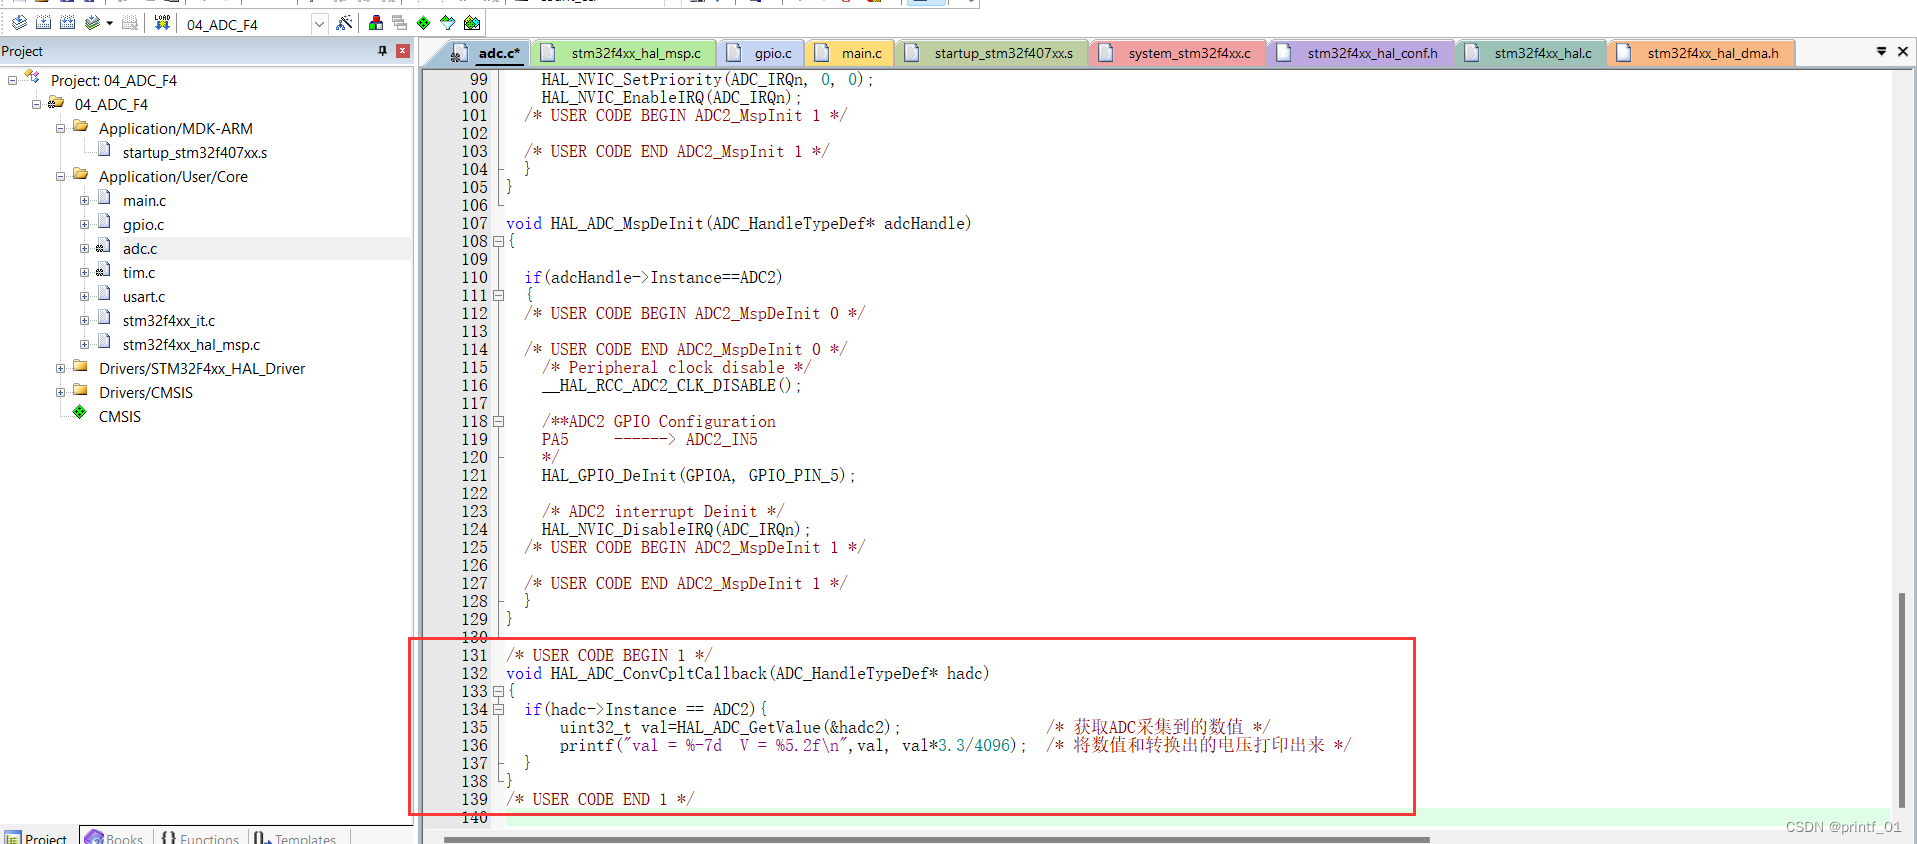This screenshot has width=1917, height=844.
Task: Collapse code fold at line 108
Action: [498, 242]
